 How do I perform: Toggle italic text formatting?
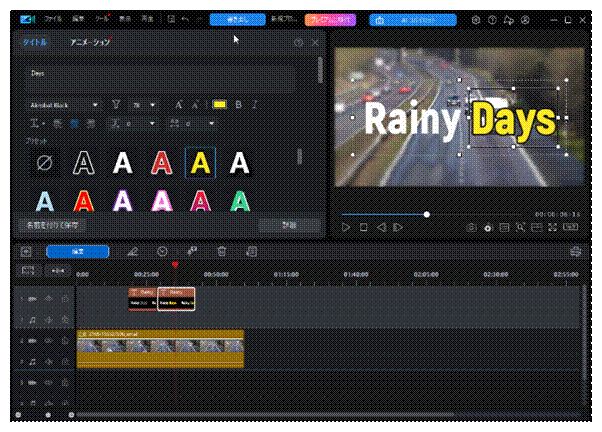253,104
